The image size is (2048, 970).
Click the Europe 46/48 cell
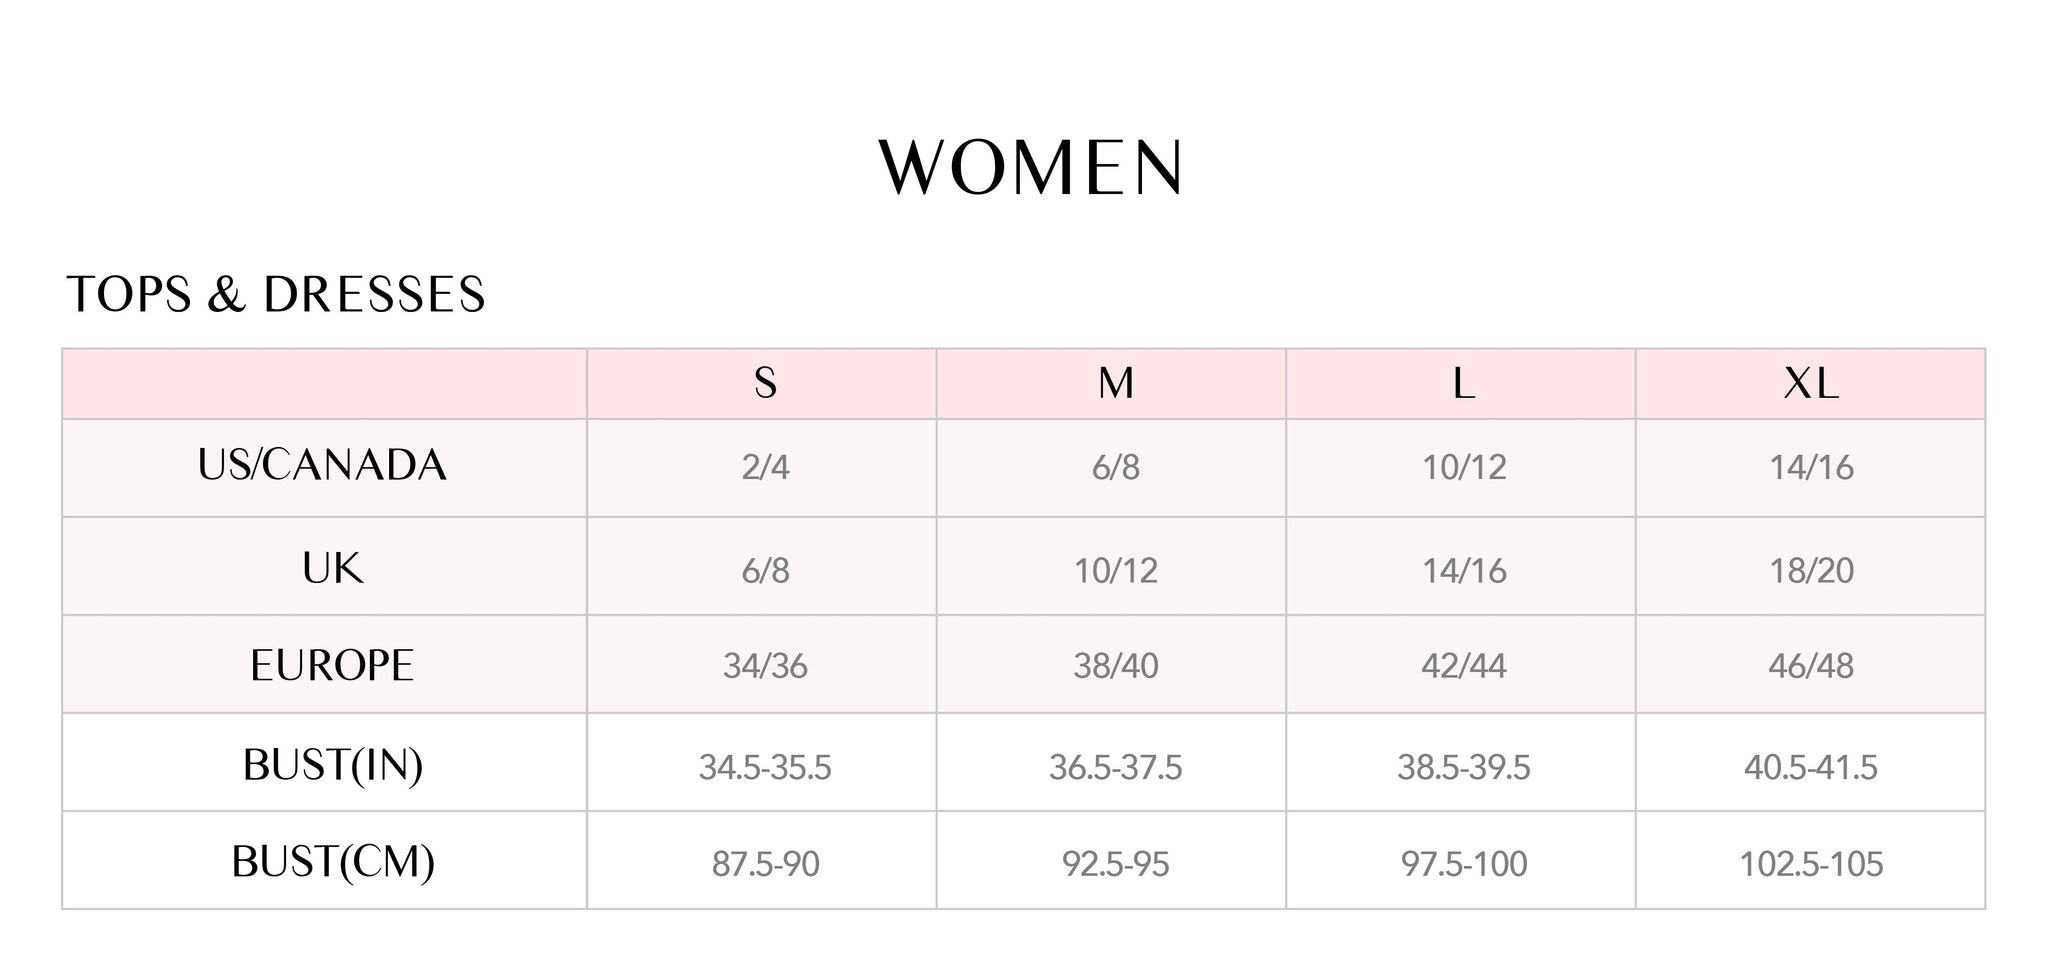point(1811,667)
